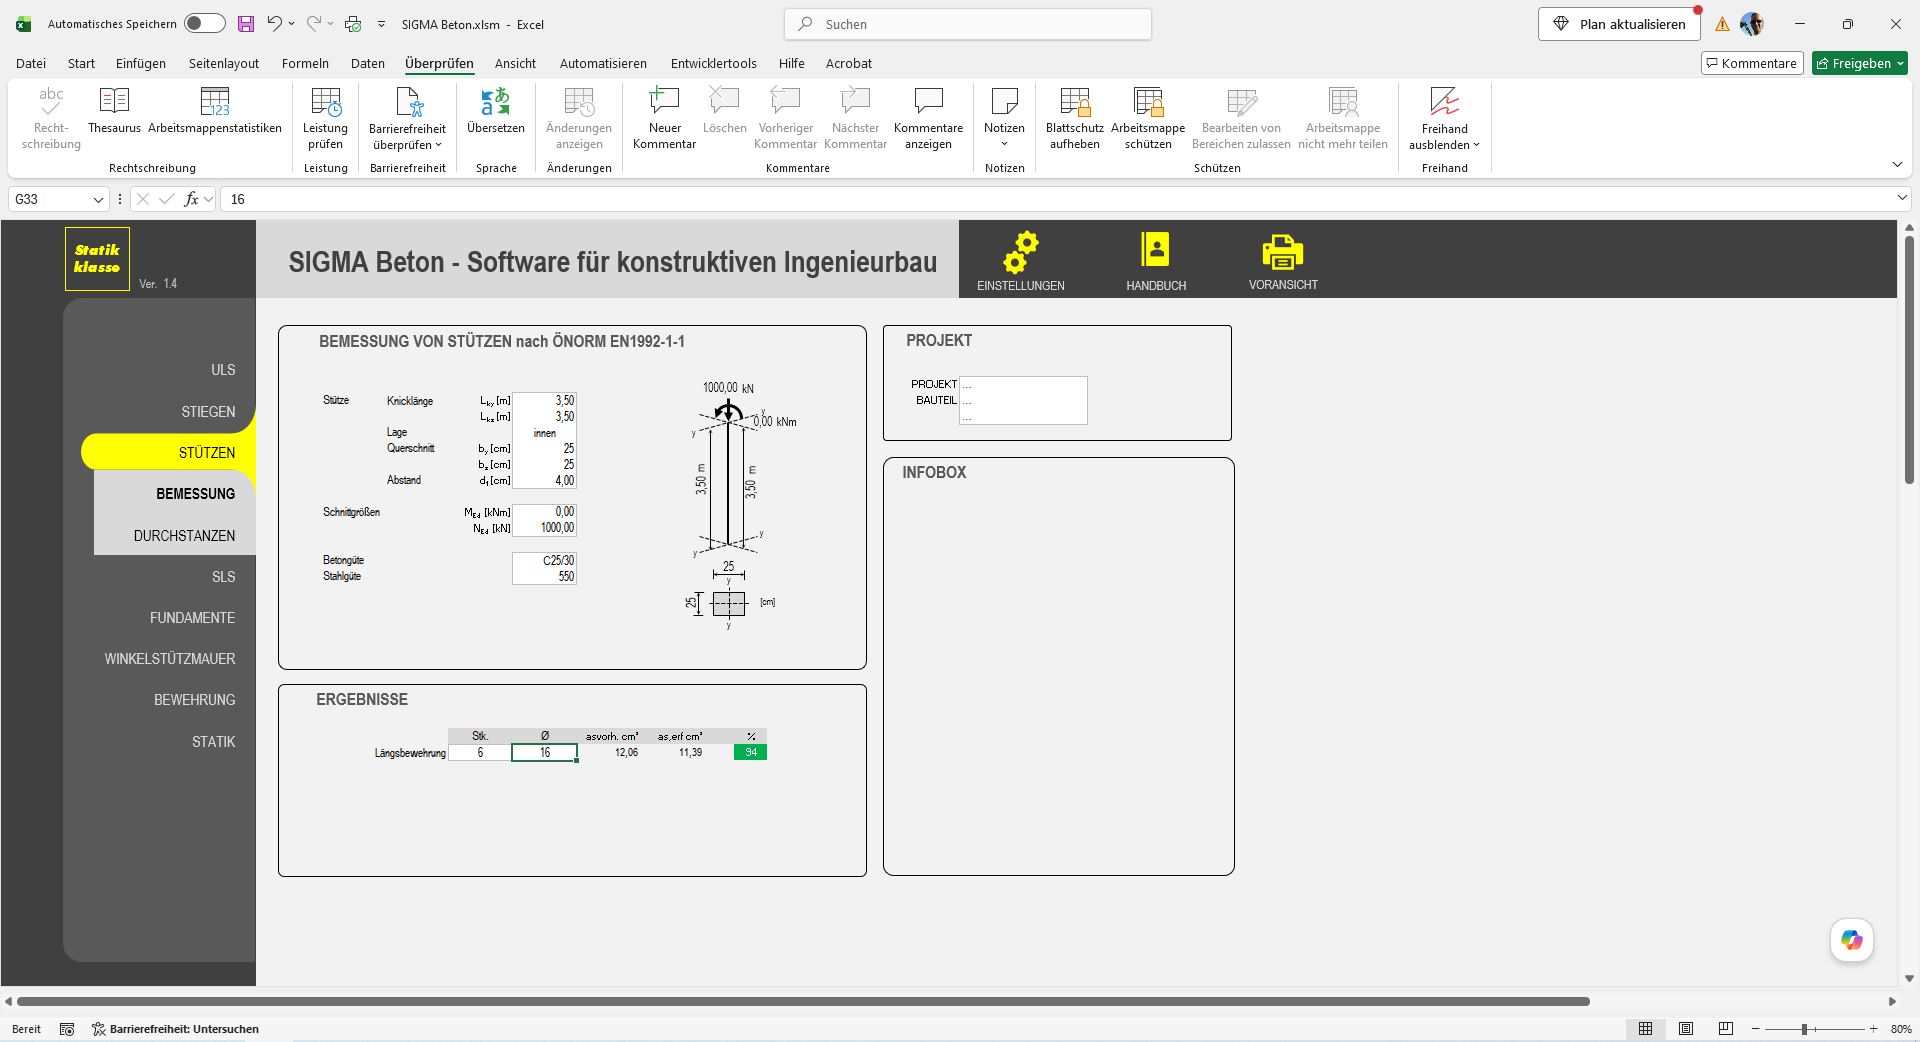
Task: Open the STIEGEN section
Action: click(208, 412)
